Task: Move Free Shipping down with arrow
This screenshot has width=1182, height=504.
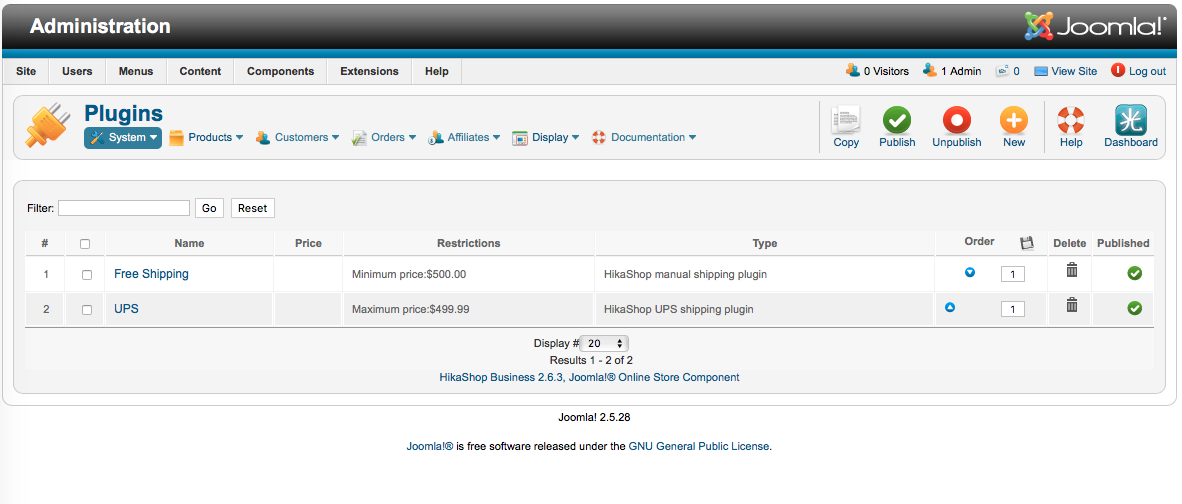Action: tap(970, 272)
